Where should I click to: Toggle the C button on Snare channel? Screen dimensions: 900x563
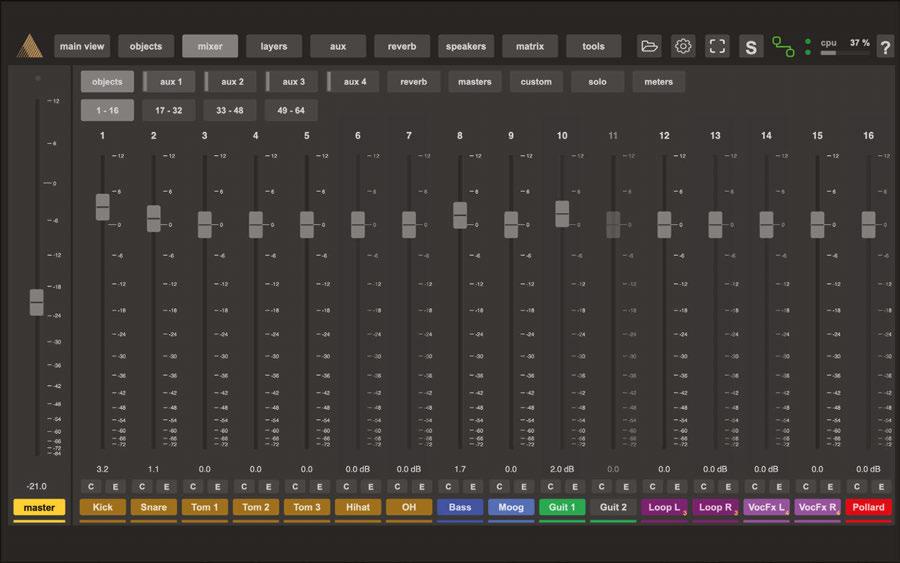click(x=141, y=487)
